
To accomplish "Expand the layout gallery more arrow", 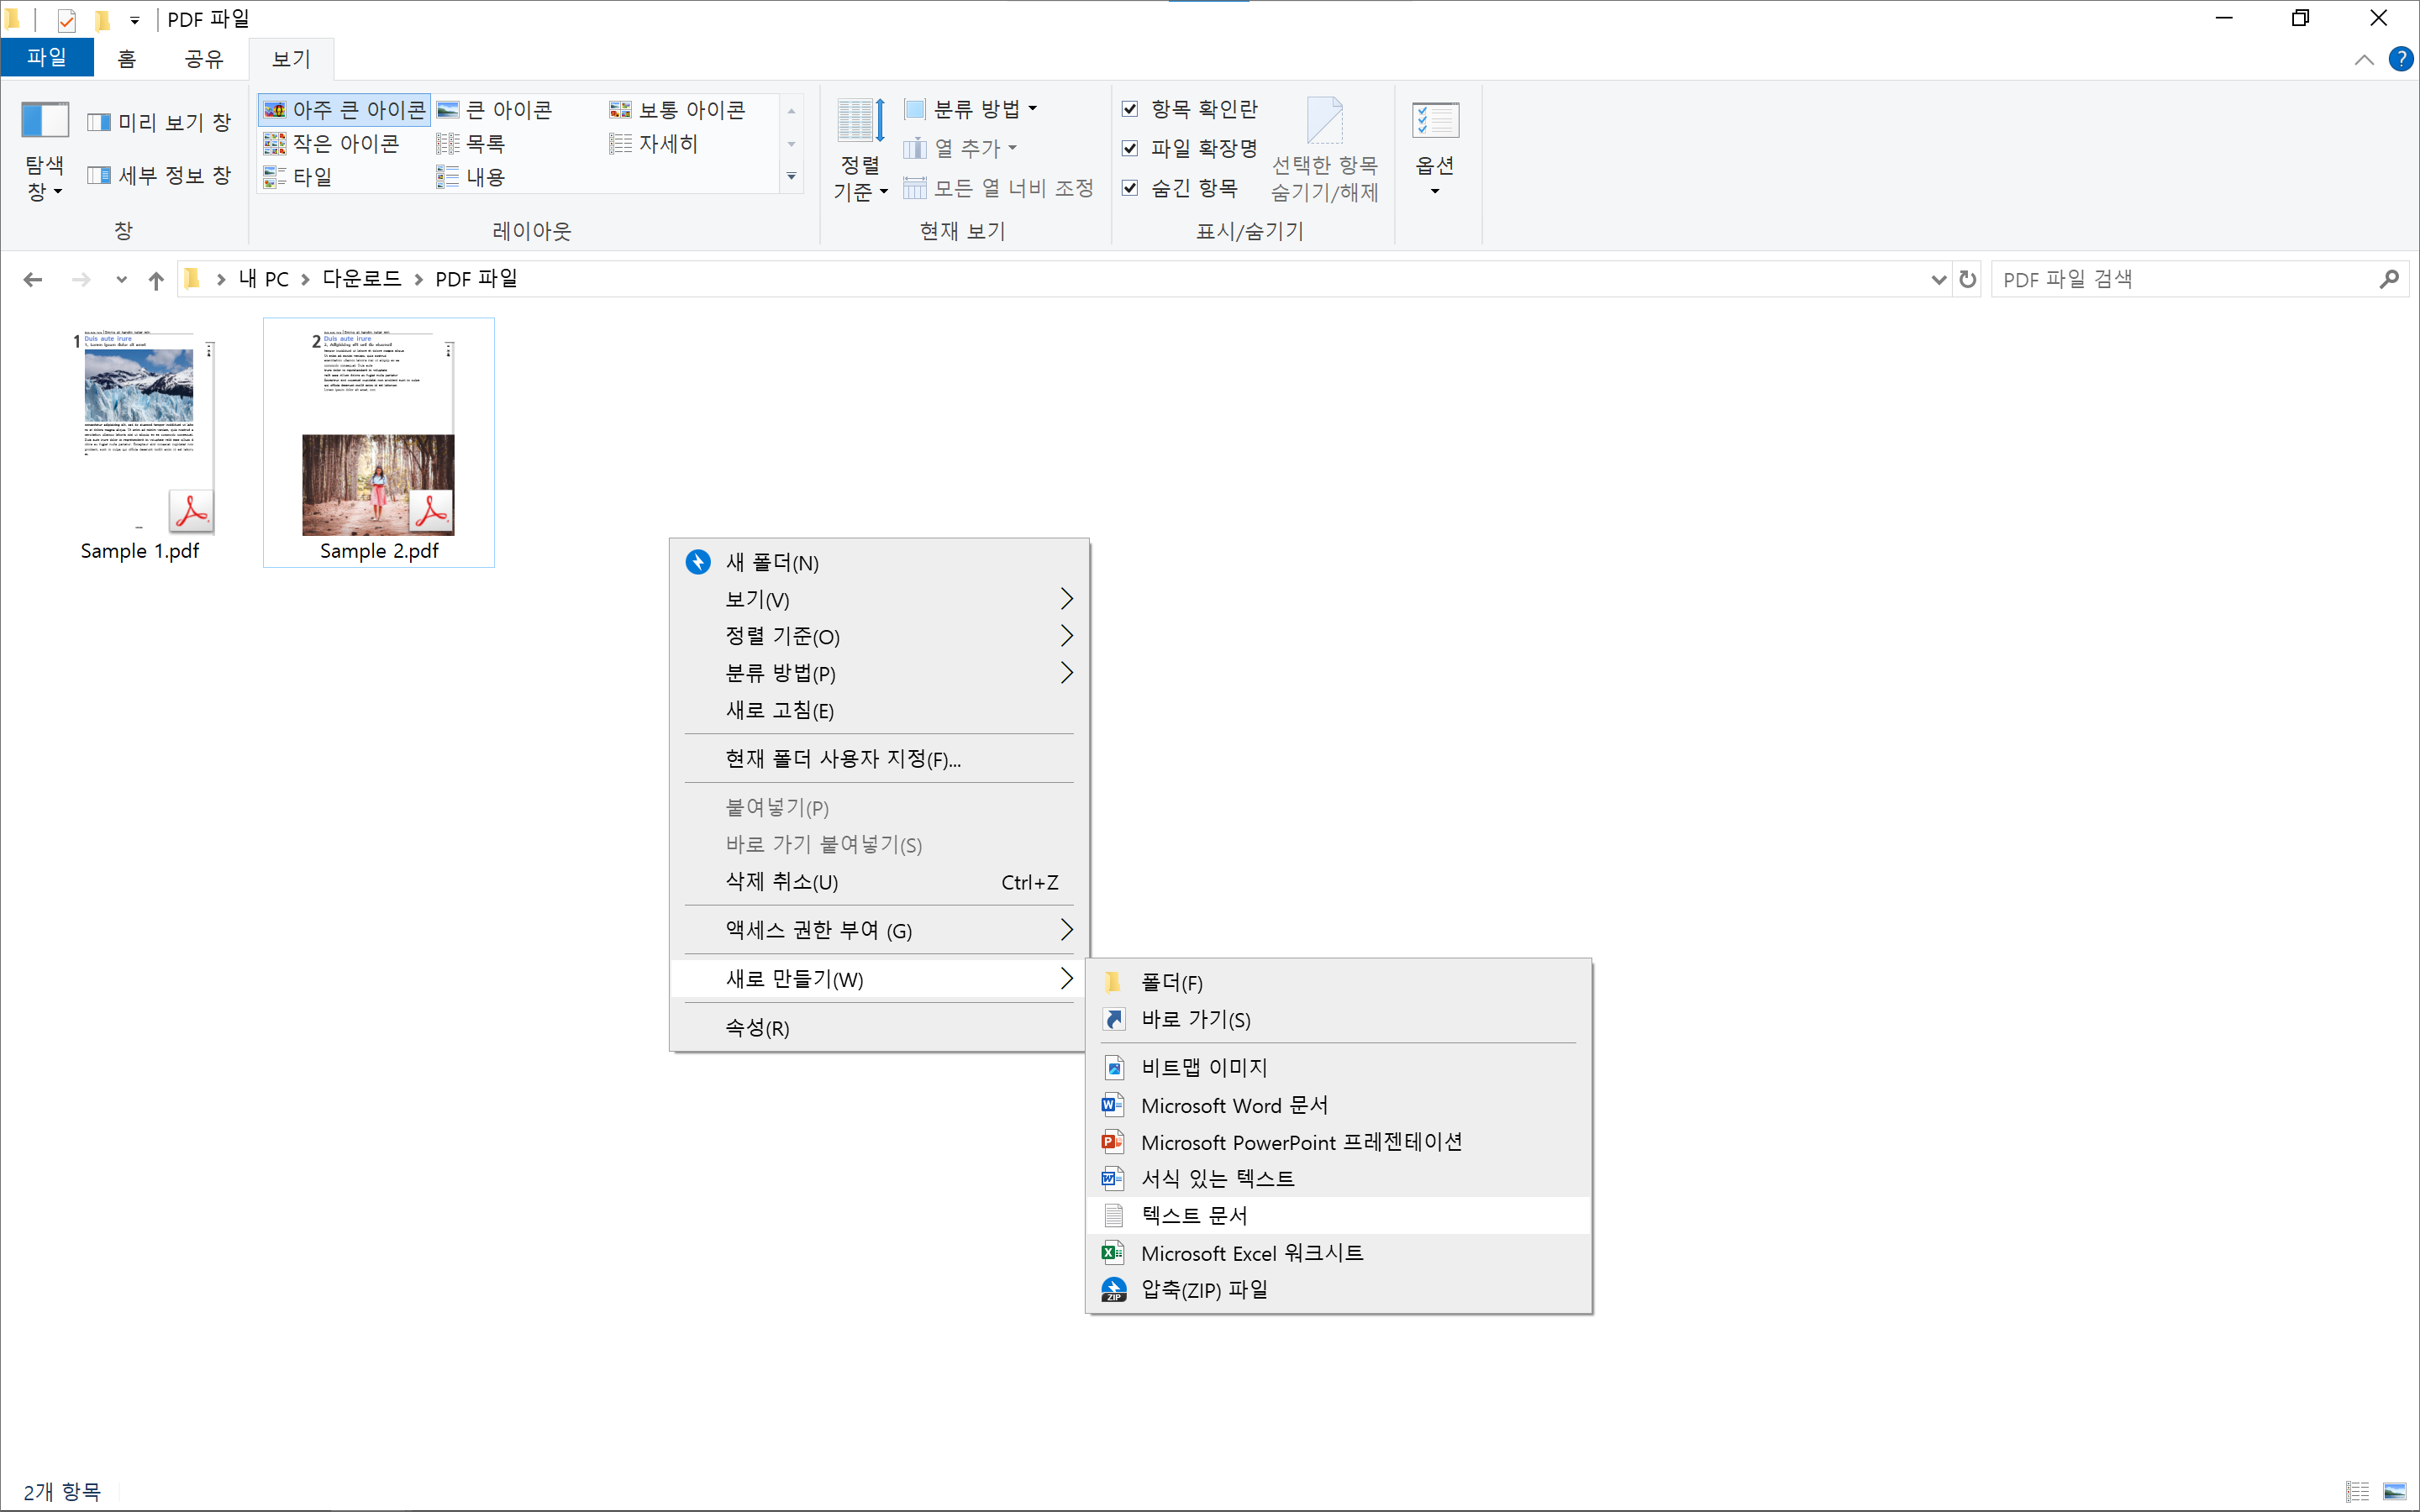I will [791, 177].
